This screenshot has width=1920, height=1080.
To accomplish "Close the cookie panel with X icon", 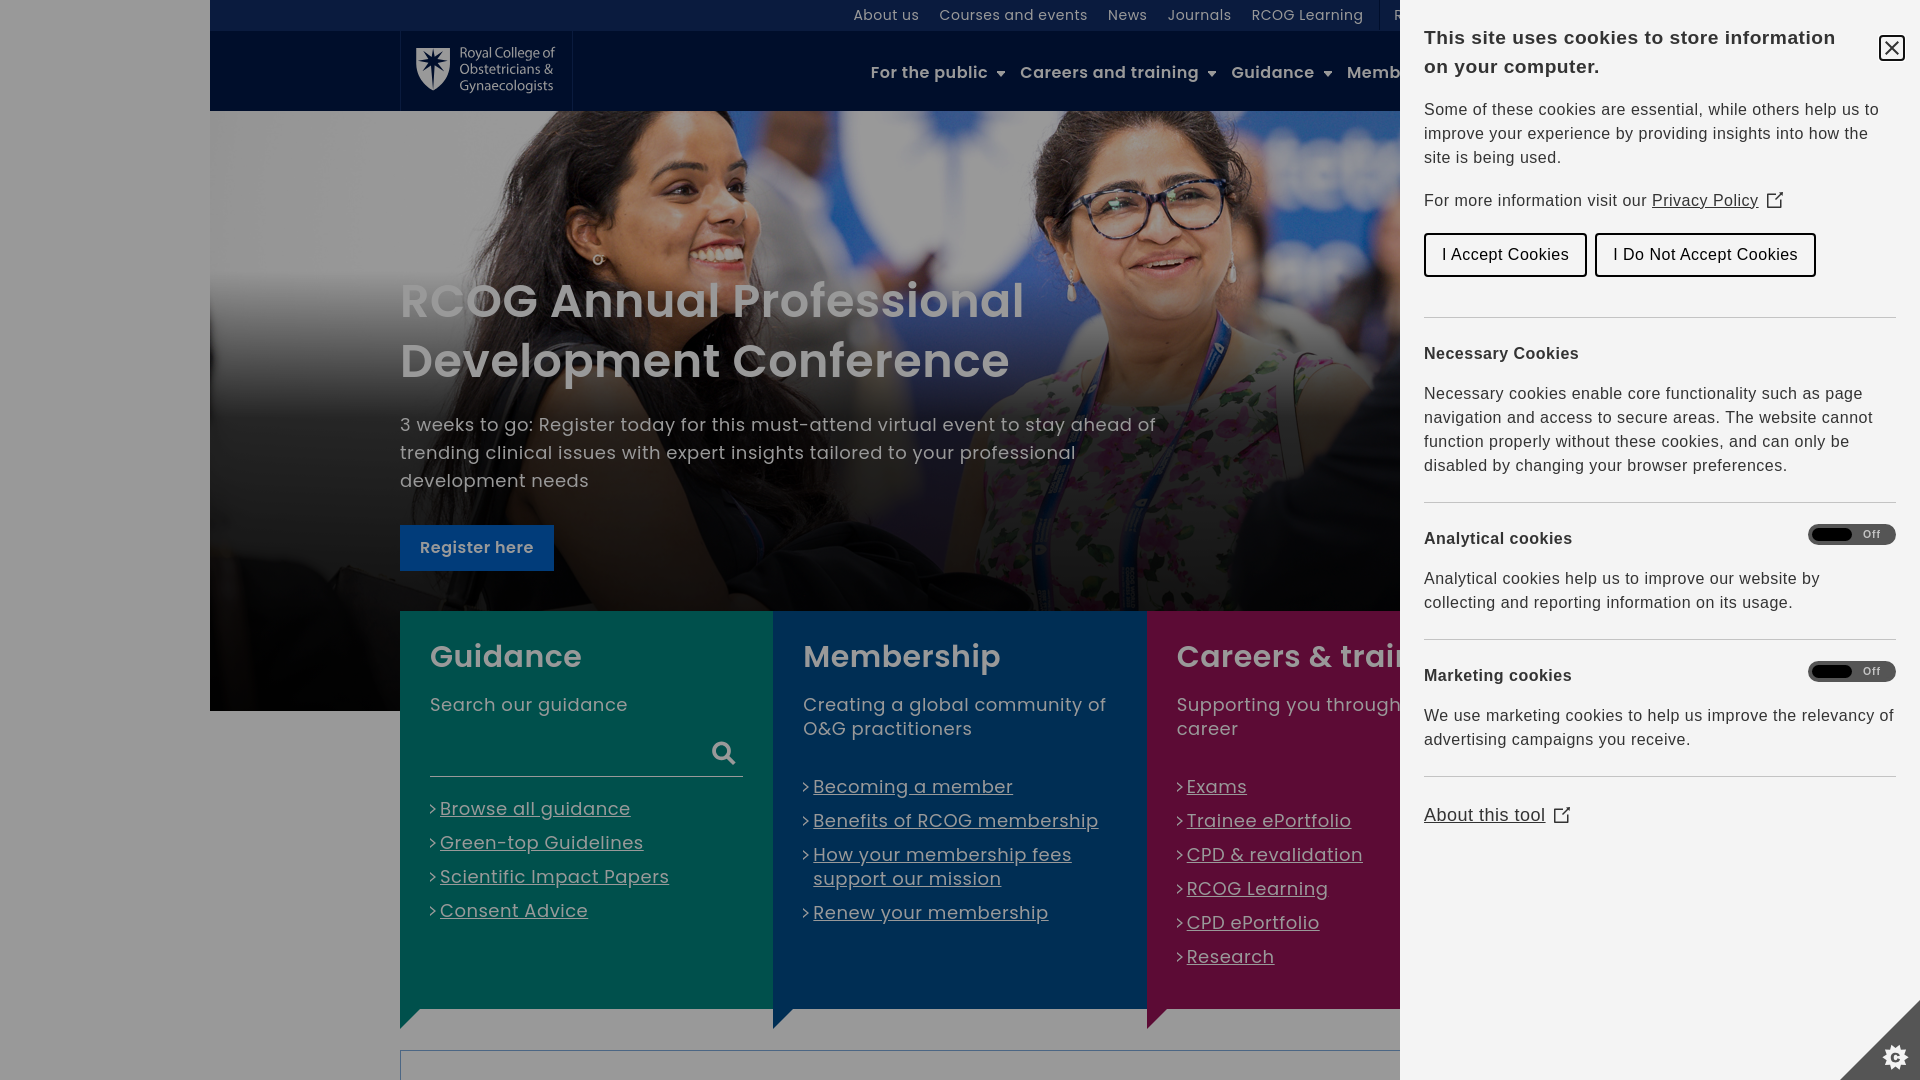I will coord(1891,48).
